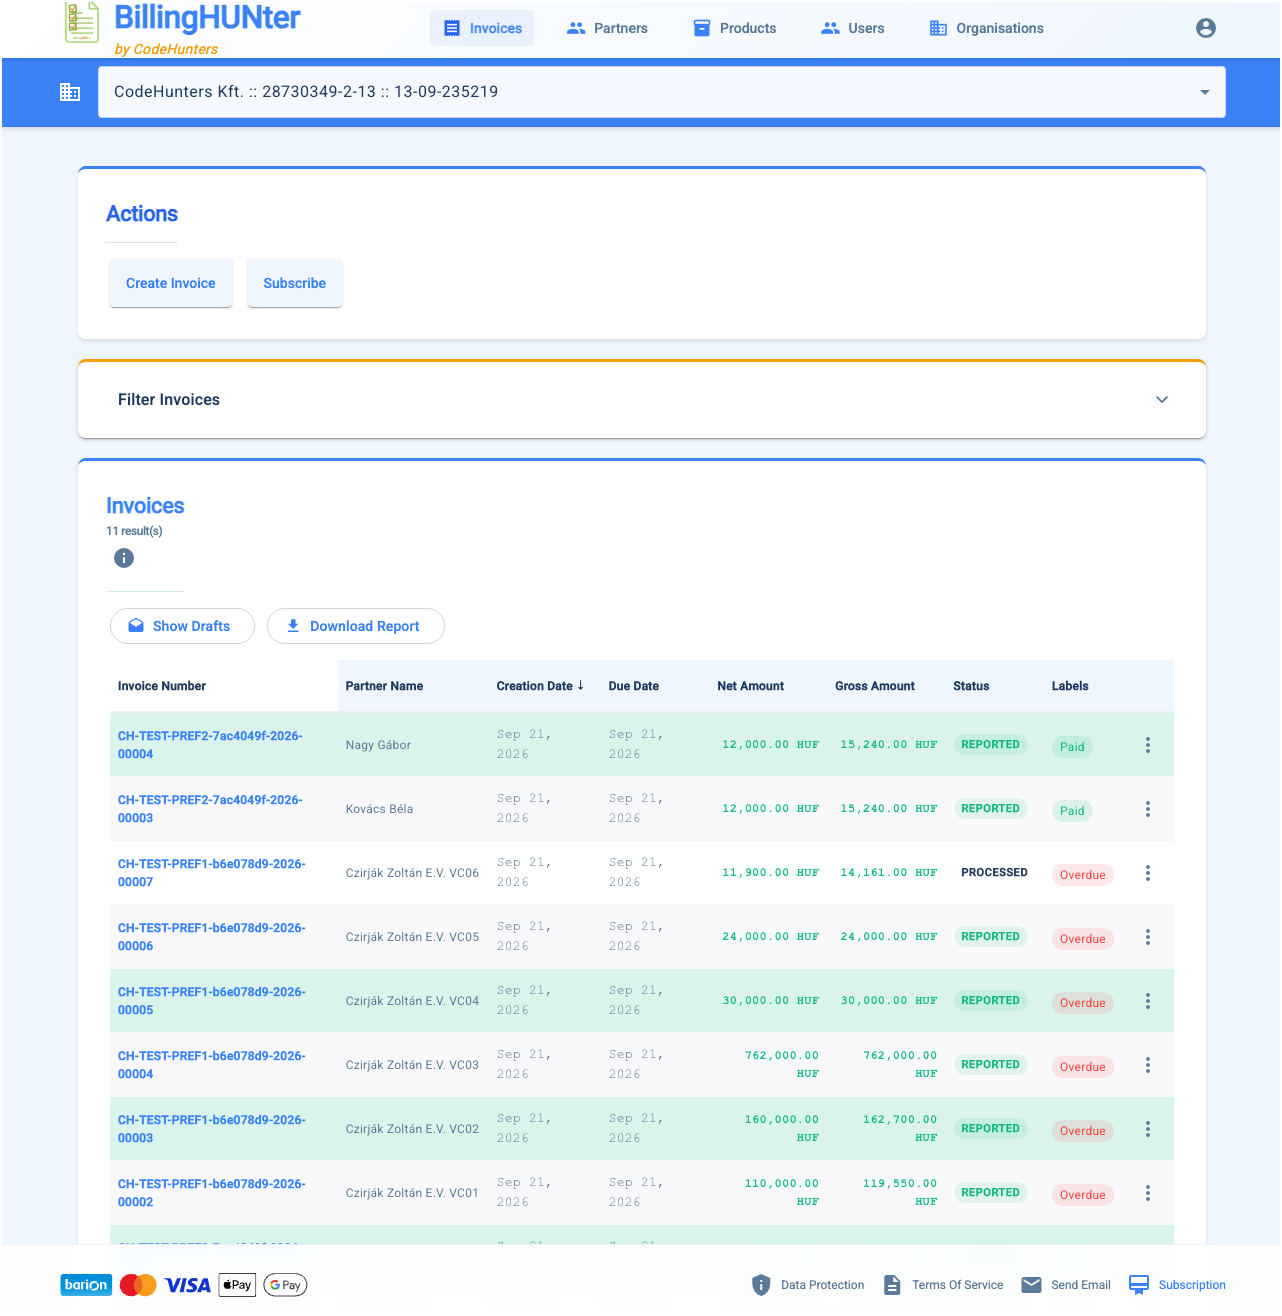This screenshot has height=1316, width=1282.
Task: Open three-dot menu for VC01 invoice
Action: 1148,1193
